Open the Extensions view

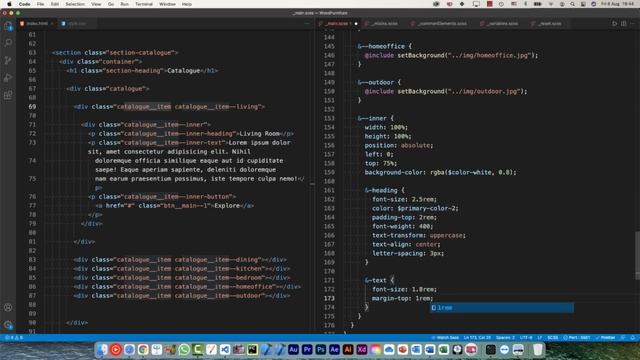[8, 95]
